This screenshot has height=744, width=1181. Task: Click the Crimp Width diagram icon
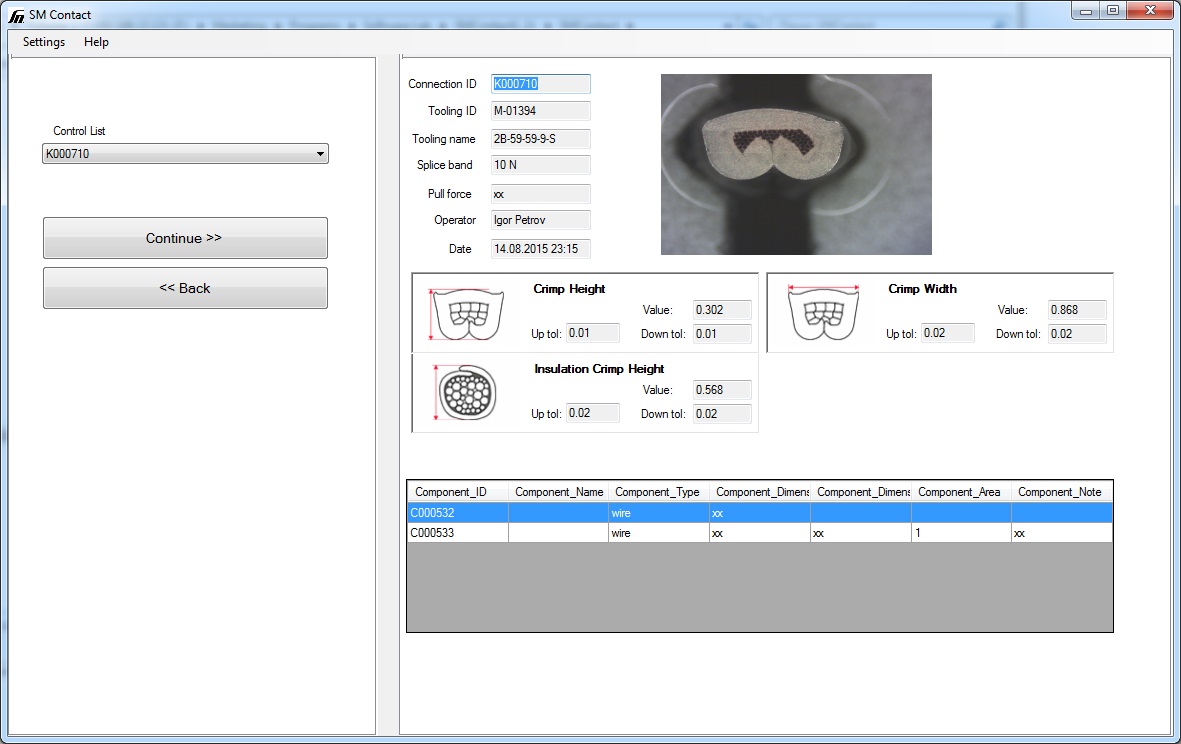click(x=823, y=313)
